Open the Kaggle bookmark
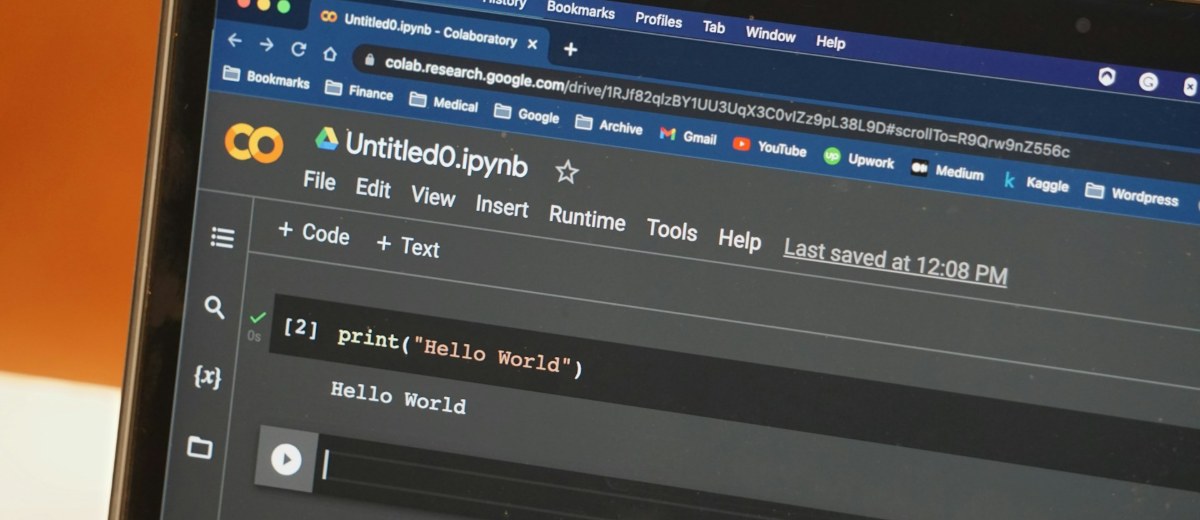Screen dimensions: 1200x520 tap(1036, 183)
